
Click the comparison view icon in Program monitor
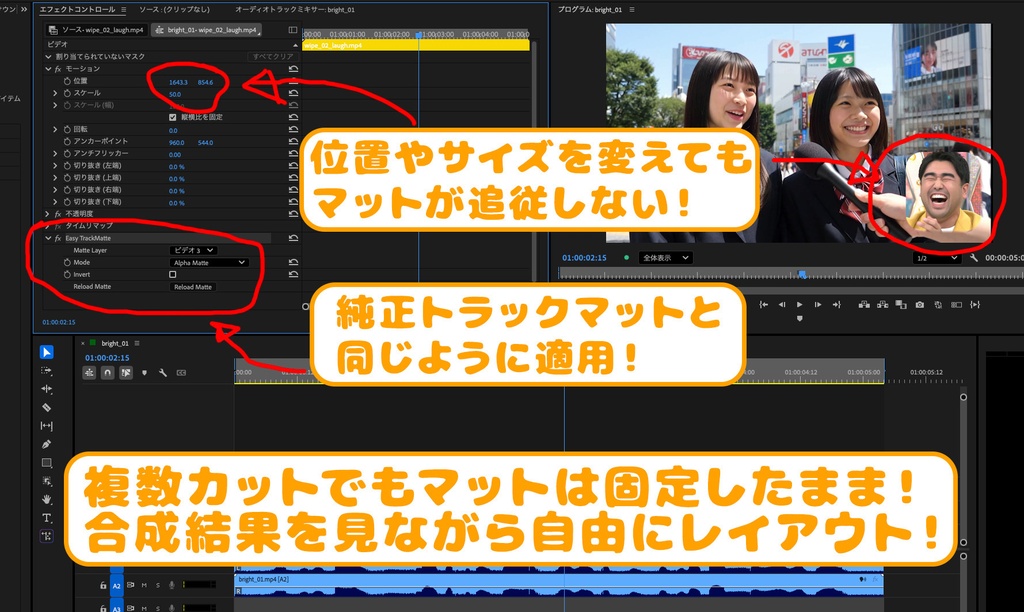click(x=956, y=304)
